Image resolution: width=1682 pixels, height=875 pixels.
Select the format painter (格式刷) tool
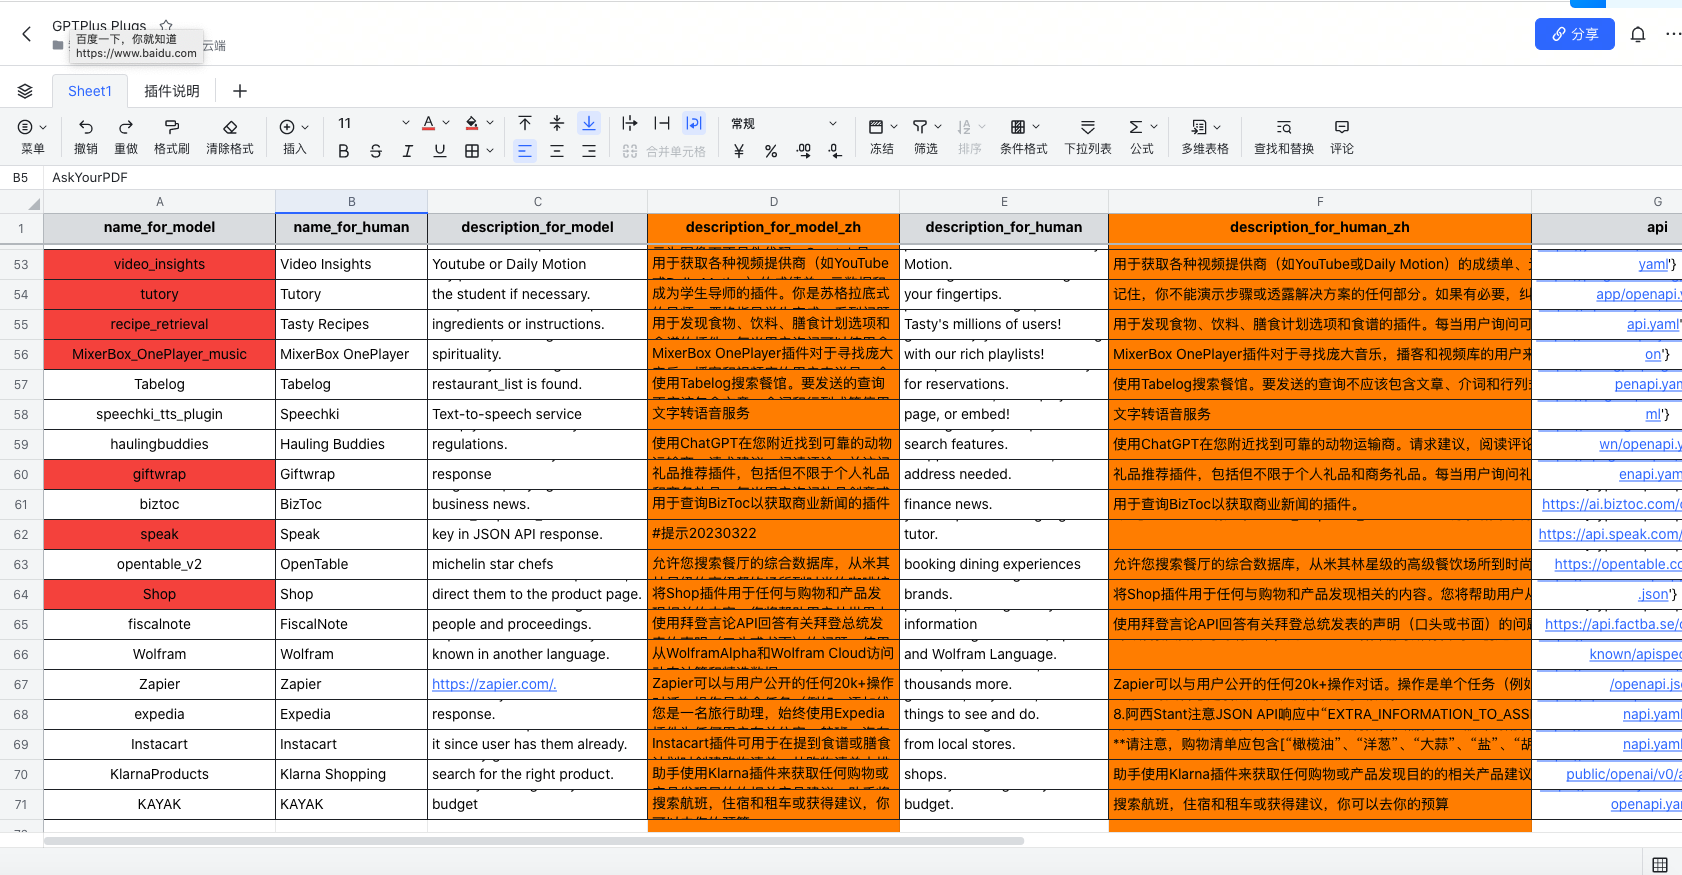click(172, 127)
